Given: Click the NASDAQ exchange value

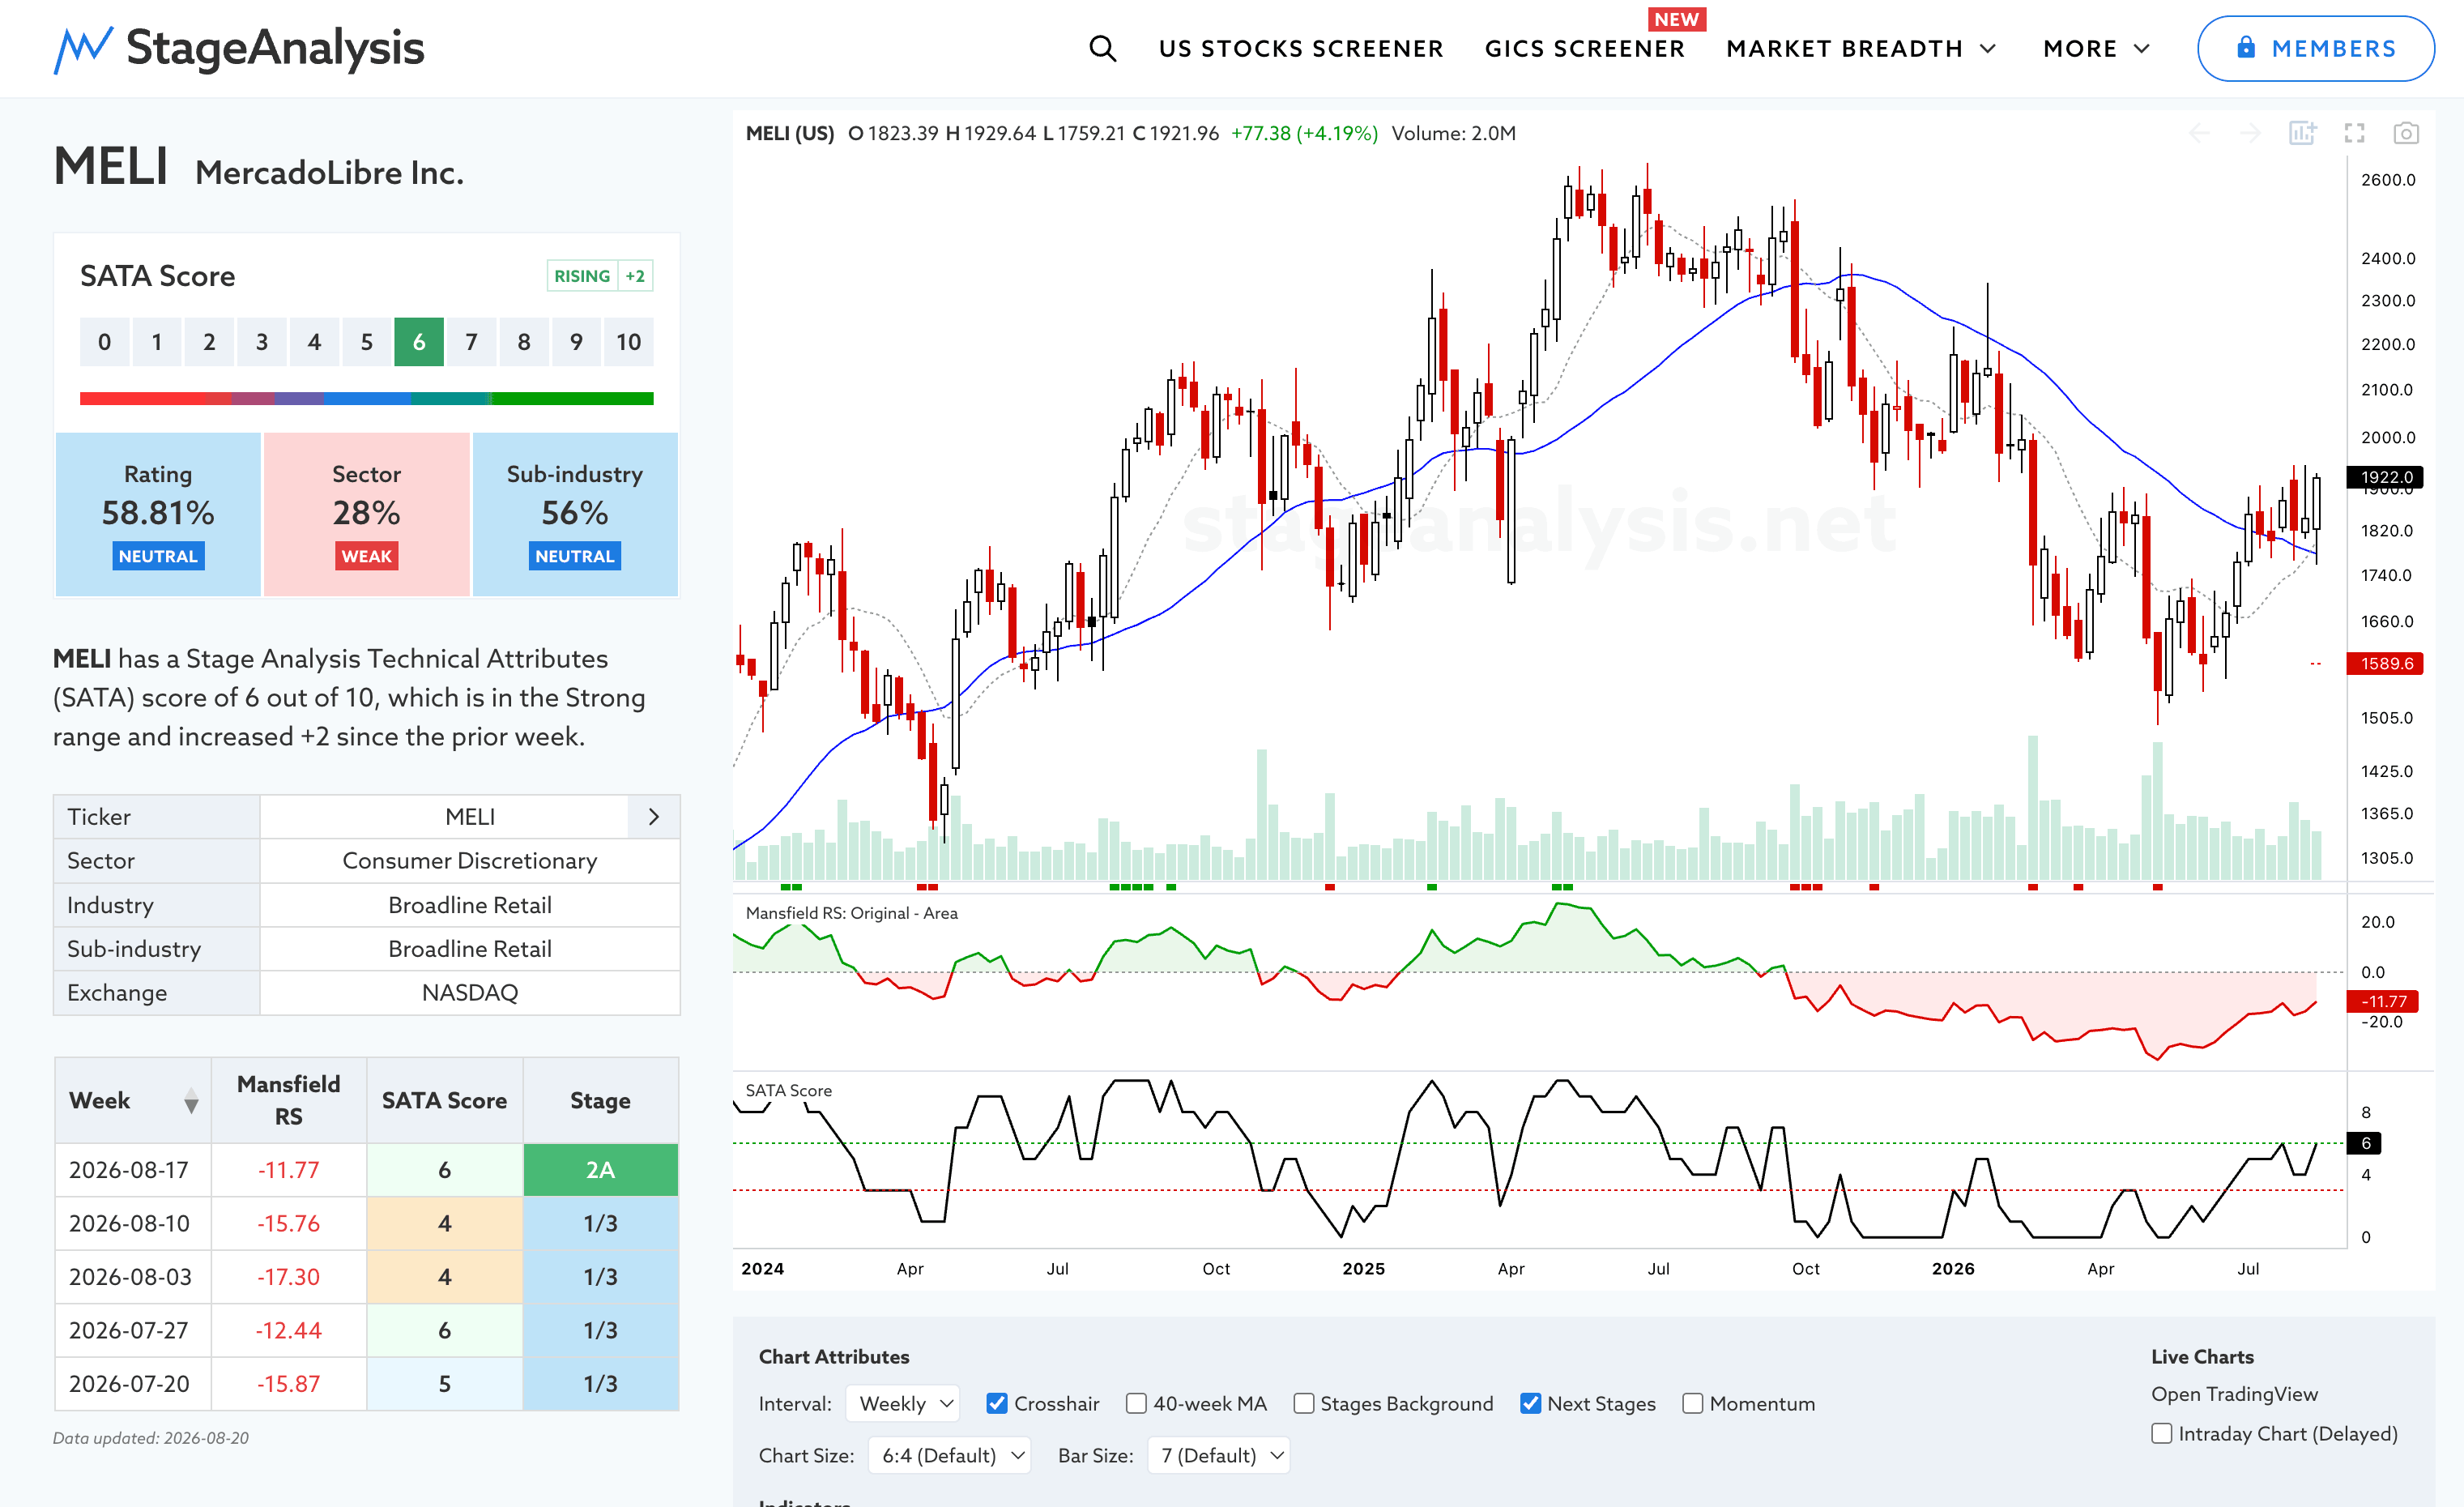Looking at the screenshot, I should click(470, 993).
